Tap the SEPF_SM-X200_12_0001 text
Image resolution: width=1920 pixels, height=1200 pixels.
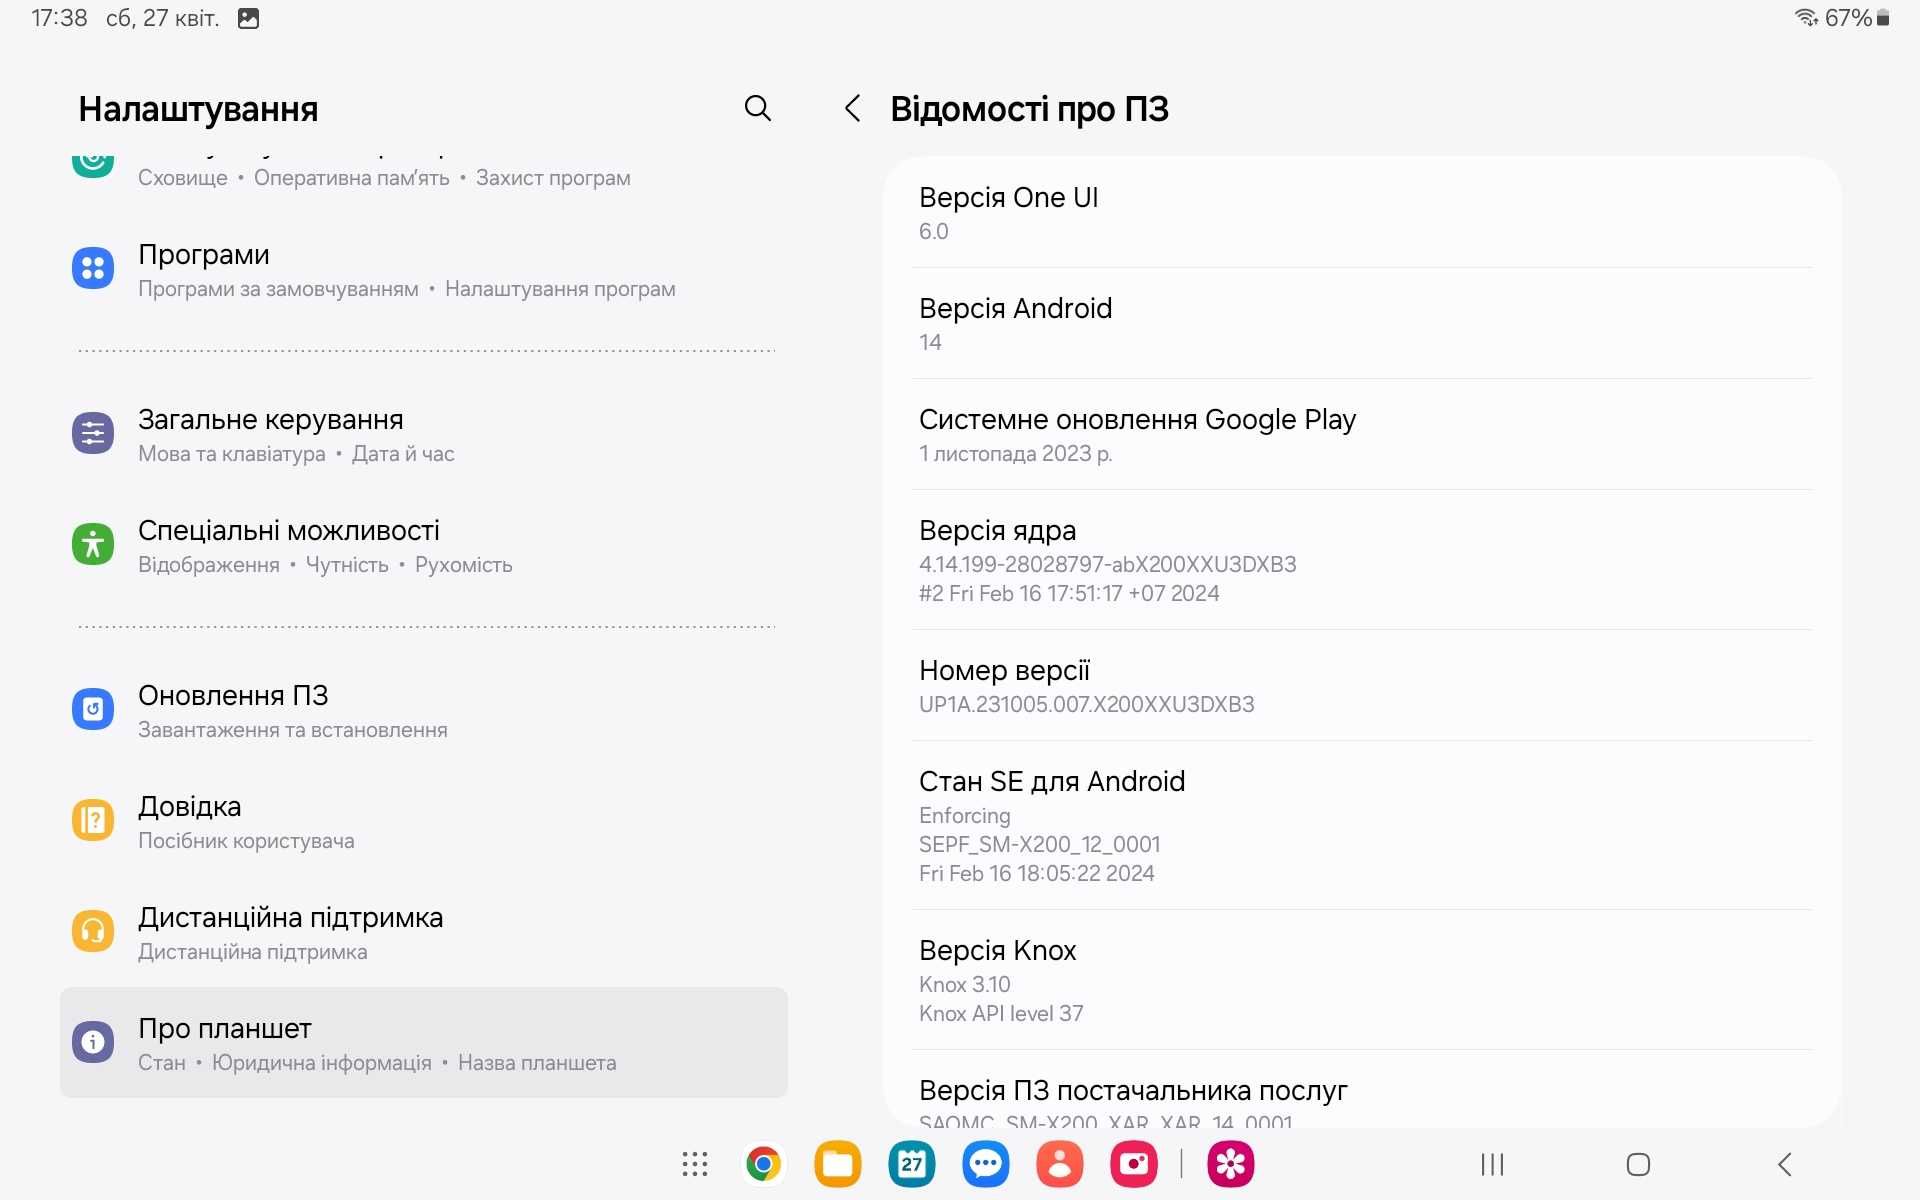pos(1040,844)
